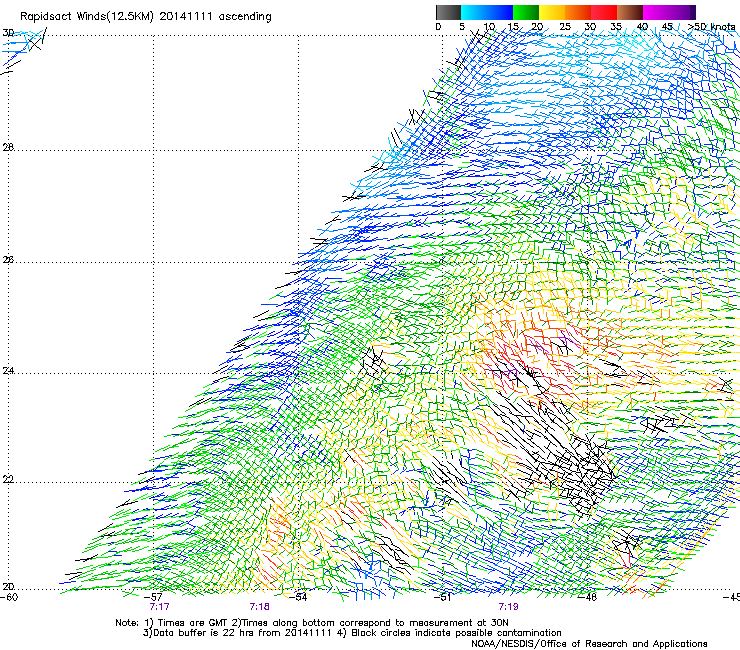Image resolution: width=740 pixels, height=650 pixels.
Task: Choose the yellow 20-25 knots legend swatch
Action: (x=552, y=12)
